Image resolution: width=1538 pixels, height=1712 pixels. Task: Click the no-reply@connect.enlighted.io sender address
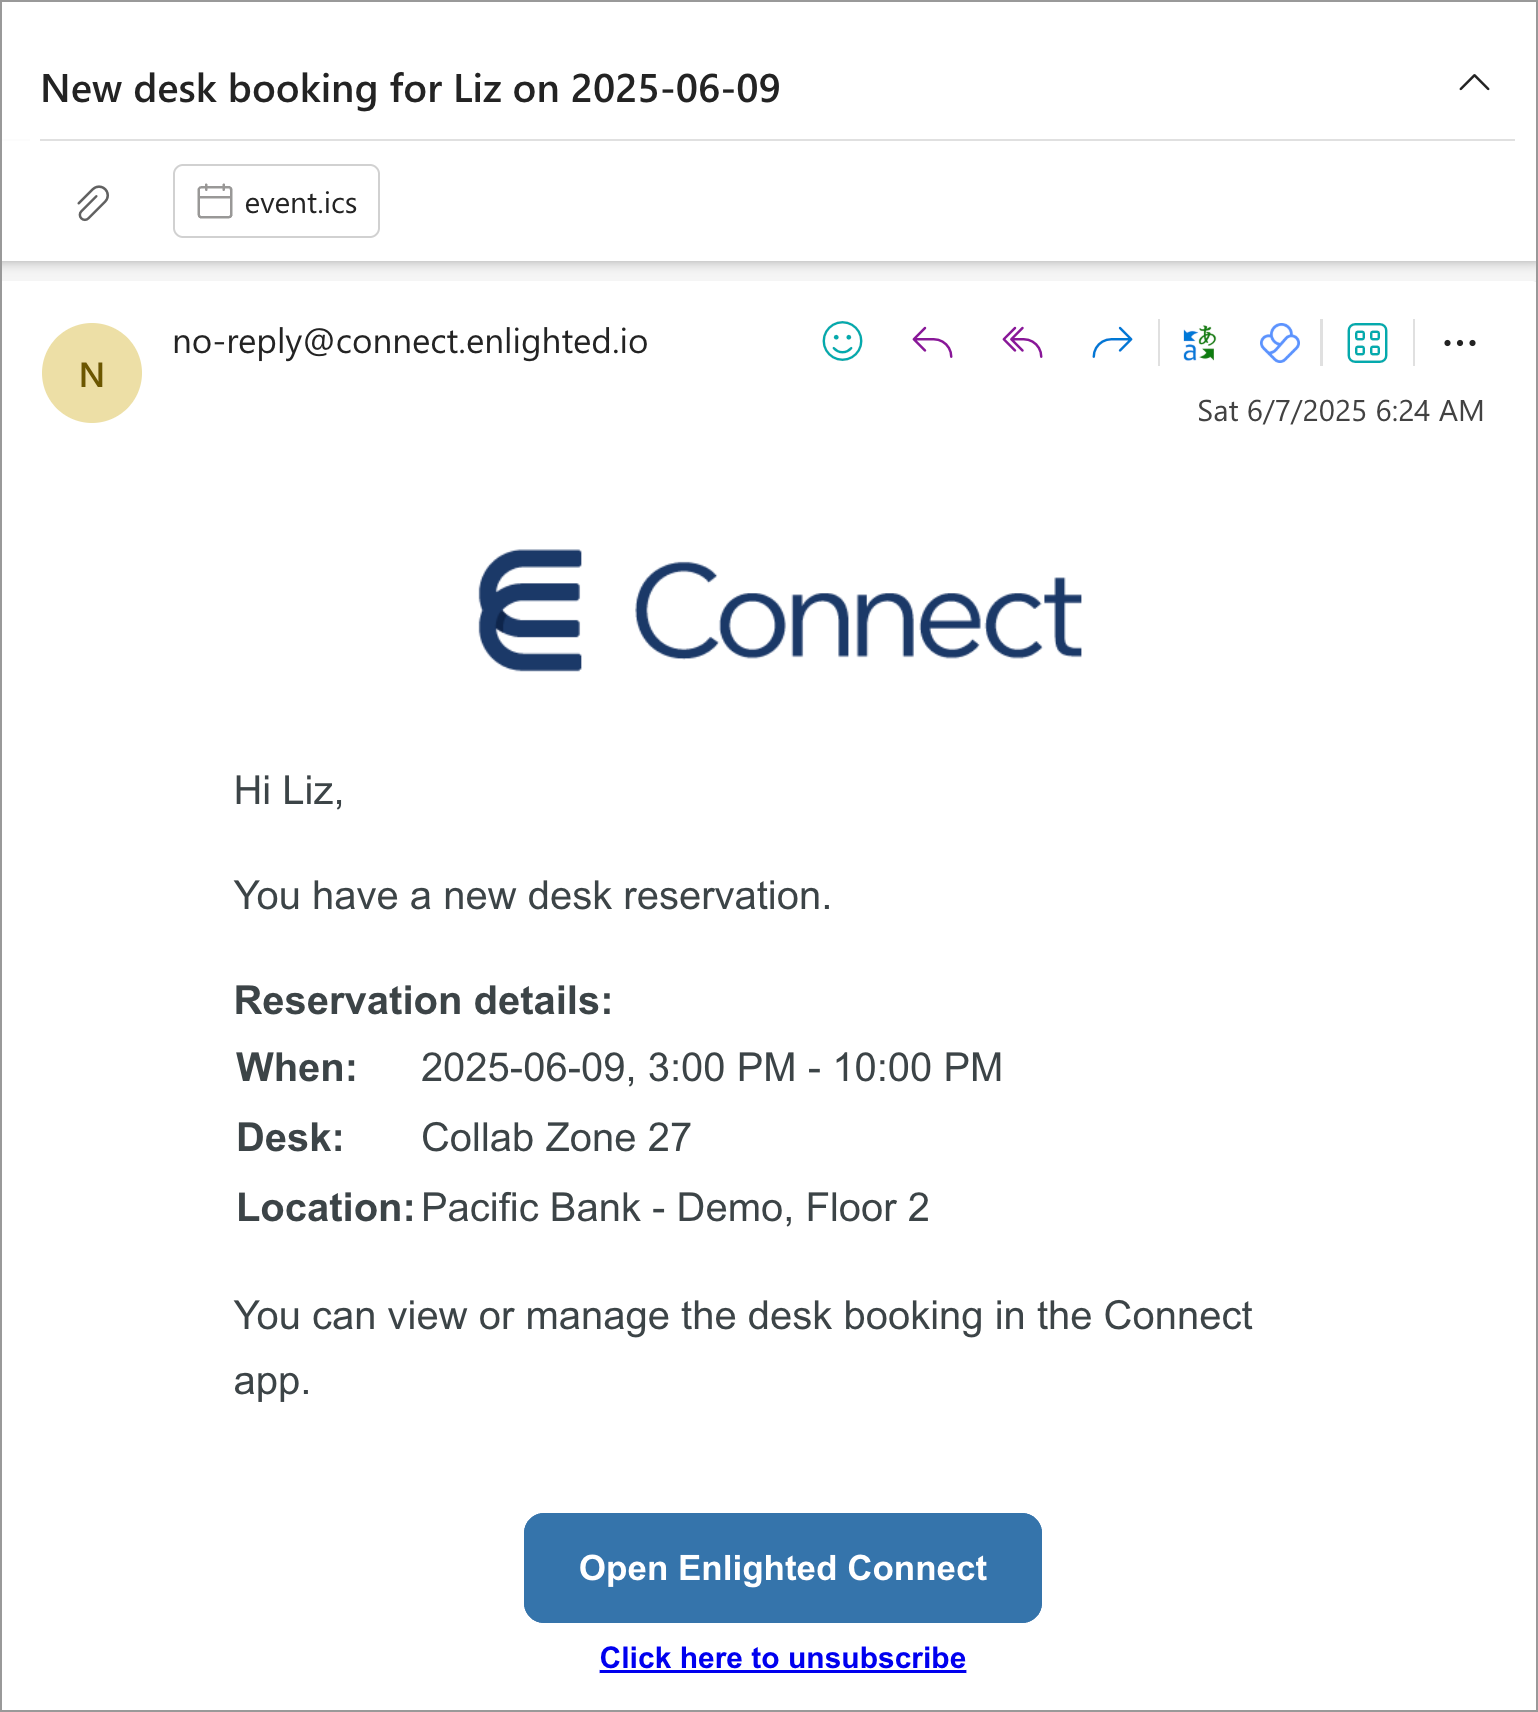click(410, 342)
